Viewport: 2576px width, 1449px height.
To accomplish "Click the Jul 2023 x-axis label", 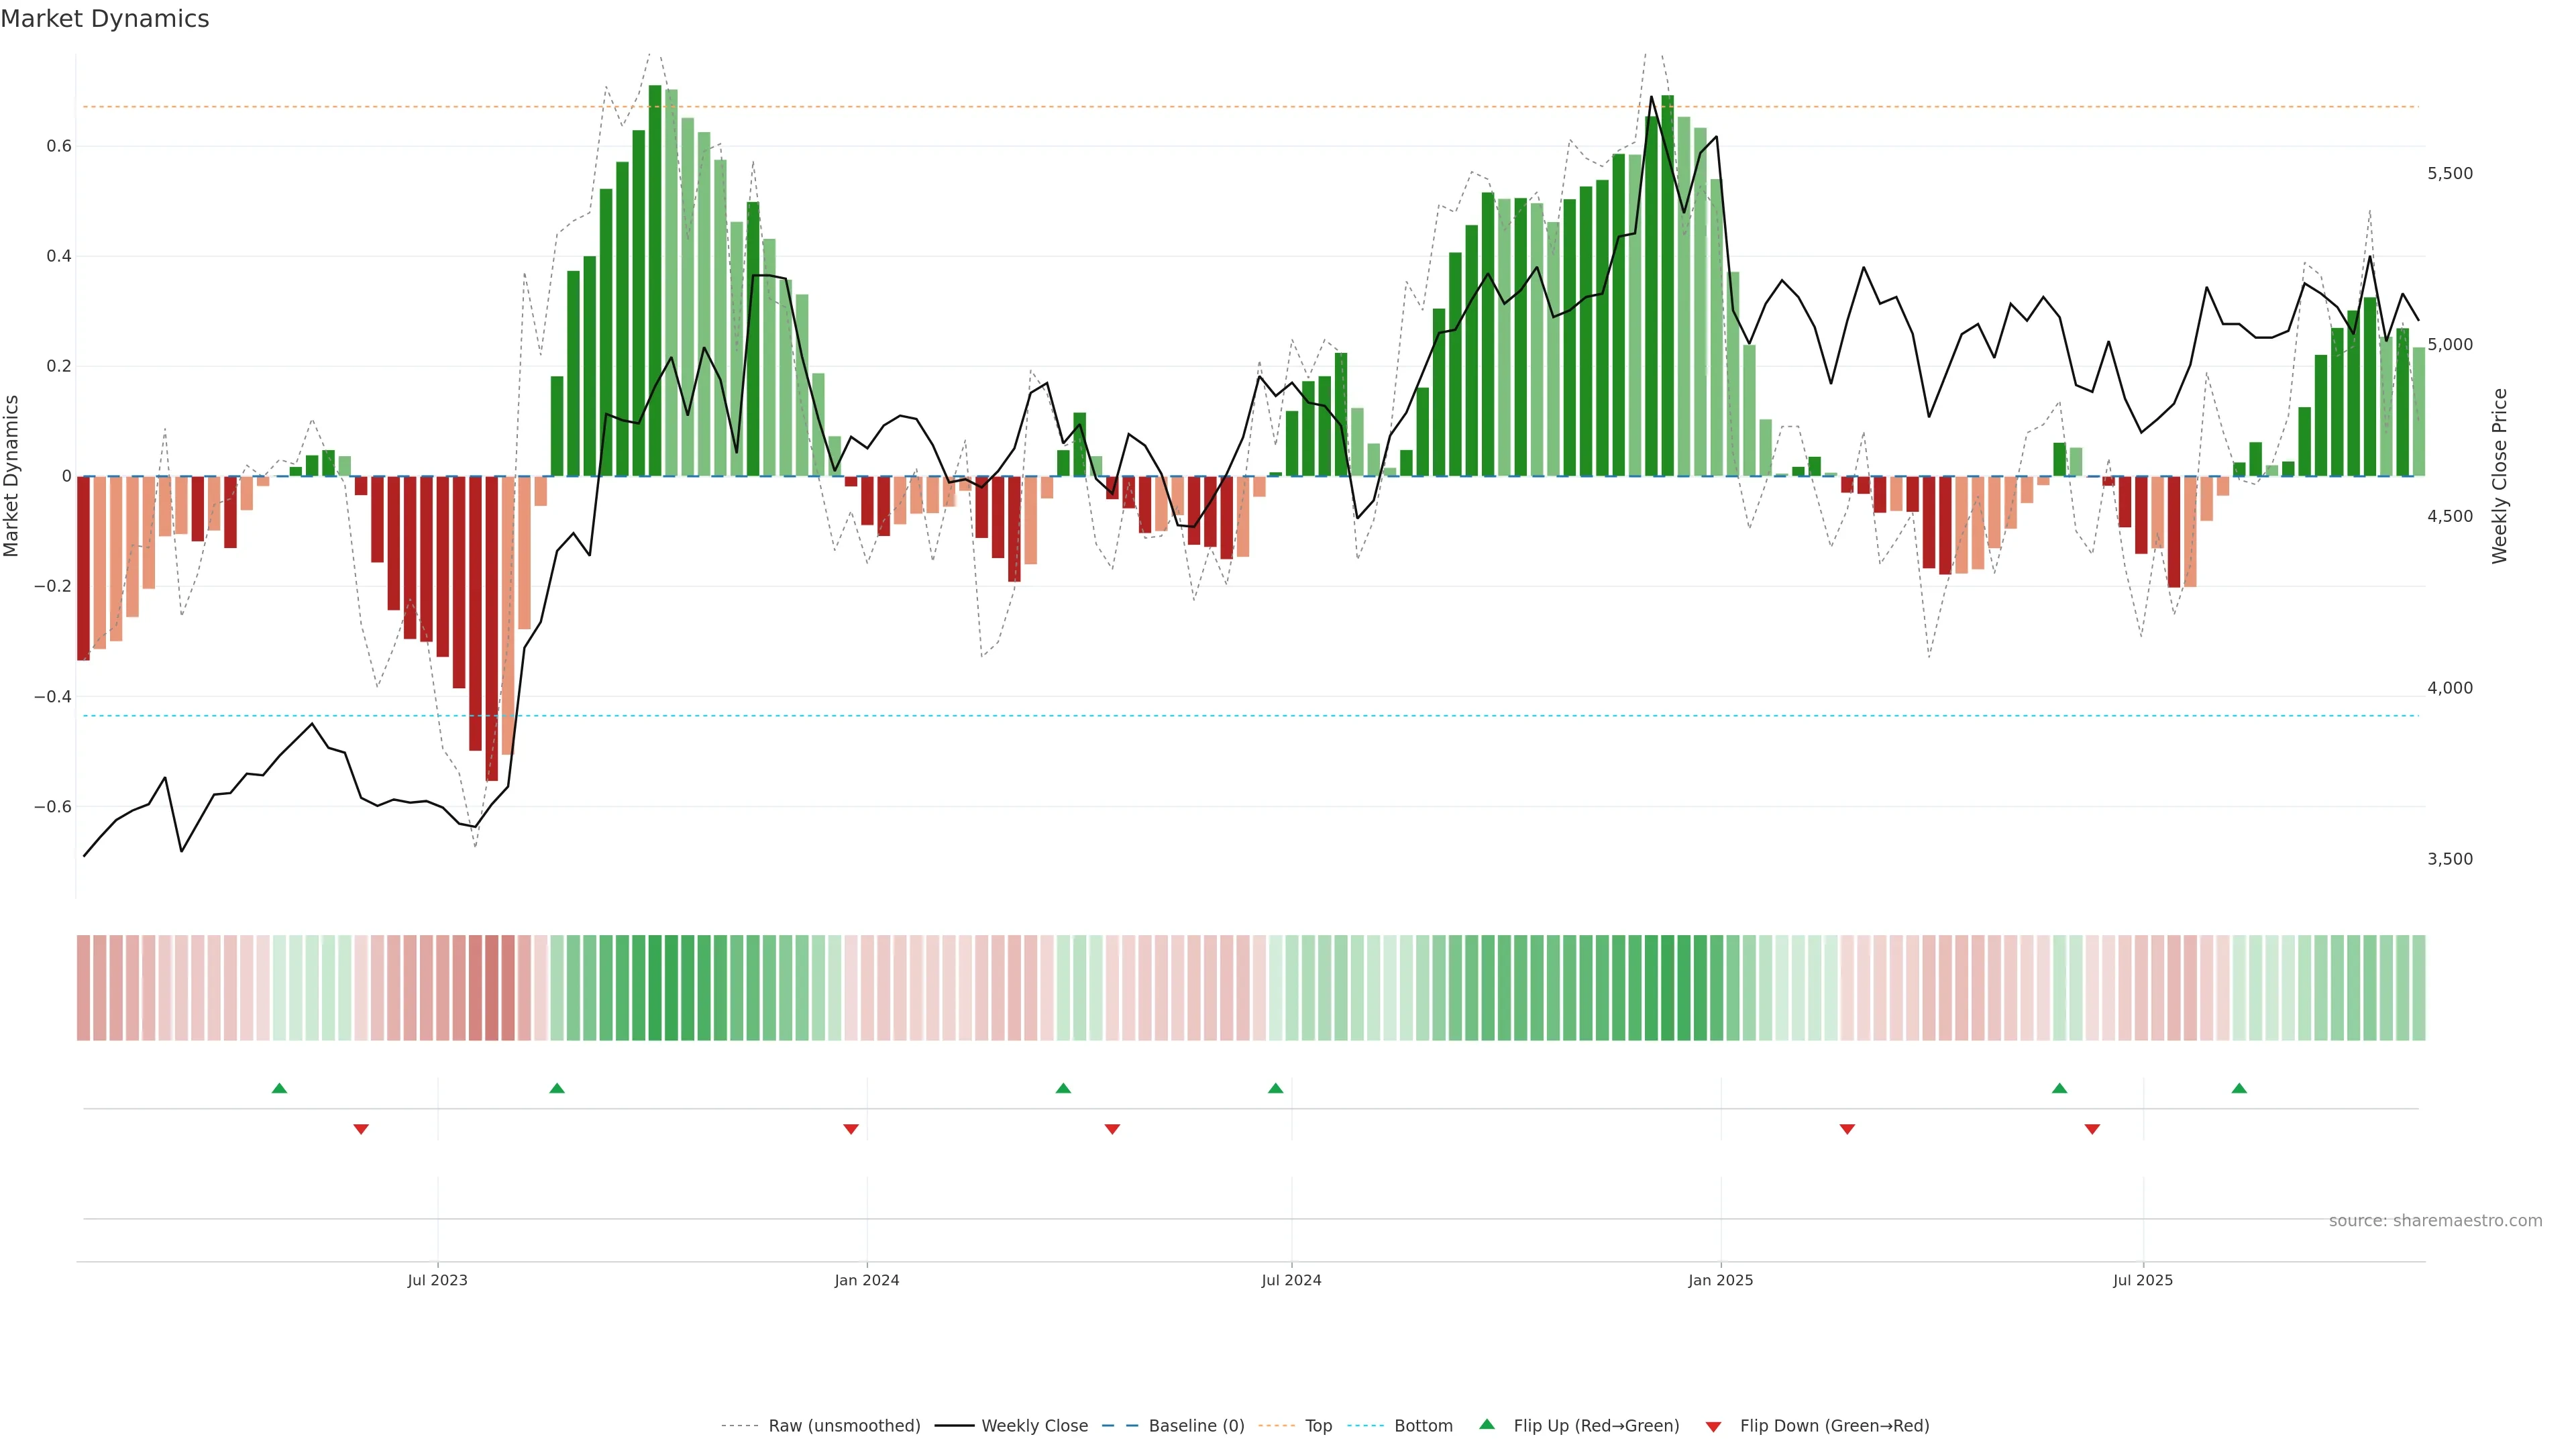I will tap(437, 1280).
